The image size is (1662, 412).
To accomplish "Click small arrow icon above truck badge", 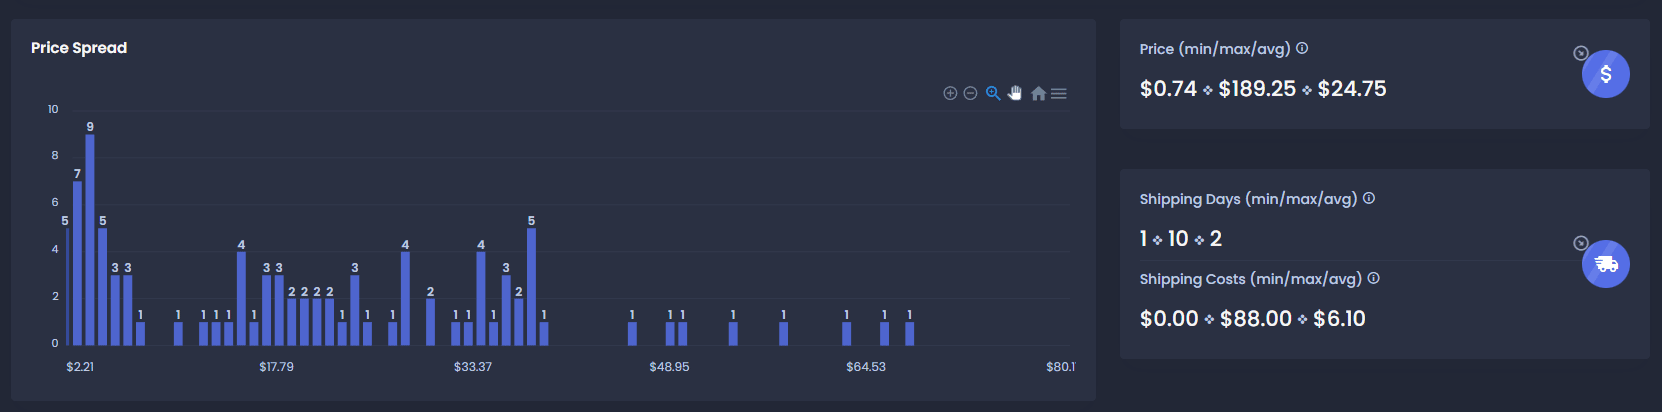I will pos(1581,243).
